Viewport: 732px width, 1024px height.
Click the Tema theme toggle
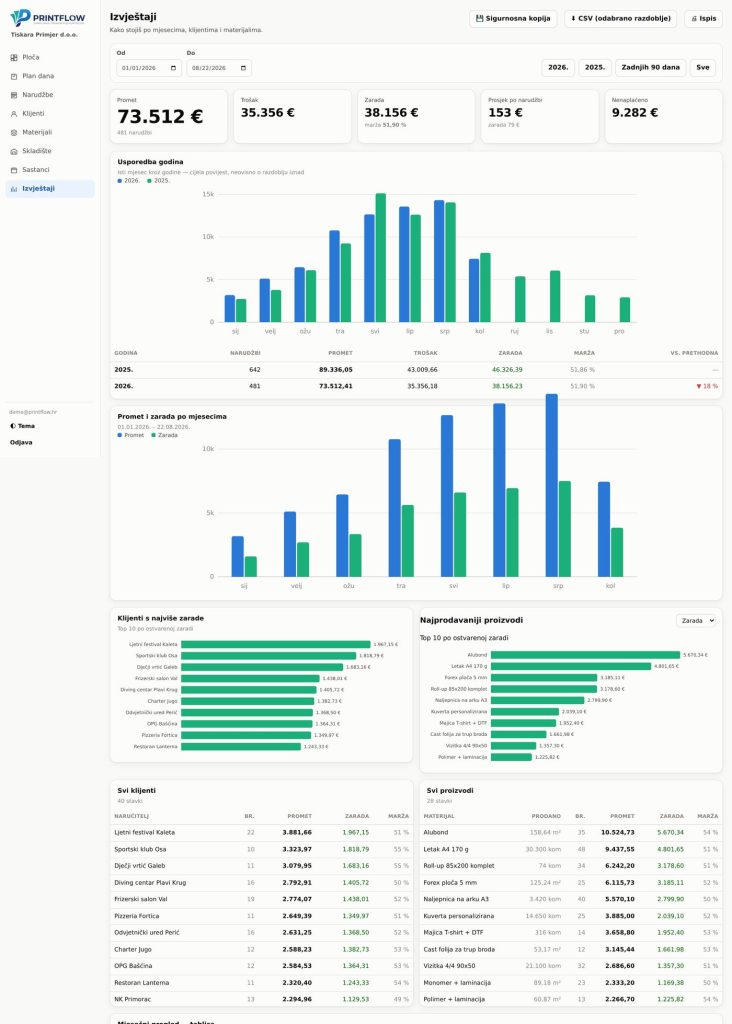point(22,426)
